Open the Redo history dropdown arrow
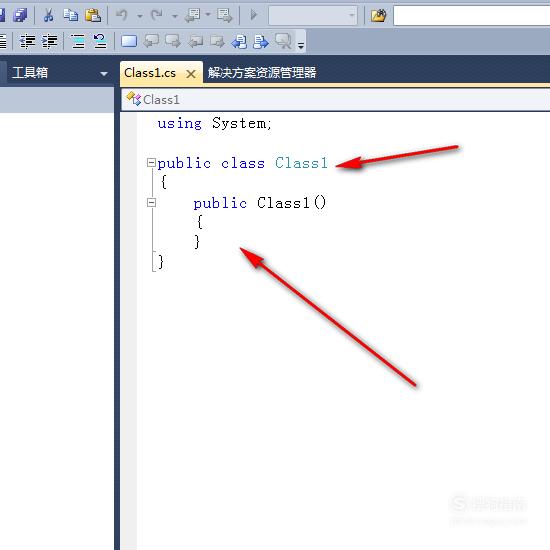Image resolution: width=550 pixels, height=550 pixels. pyautogui.click(x=175, y=16)
